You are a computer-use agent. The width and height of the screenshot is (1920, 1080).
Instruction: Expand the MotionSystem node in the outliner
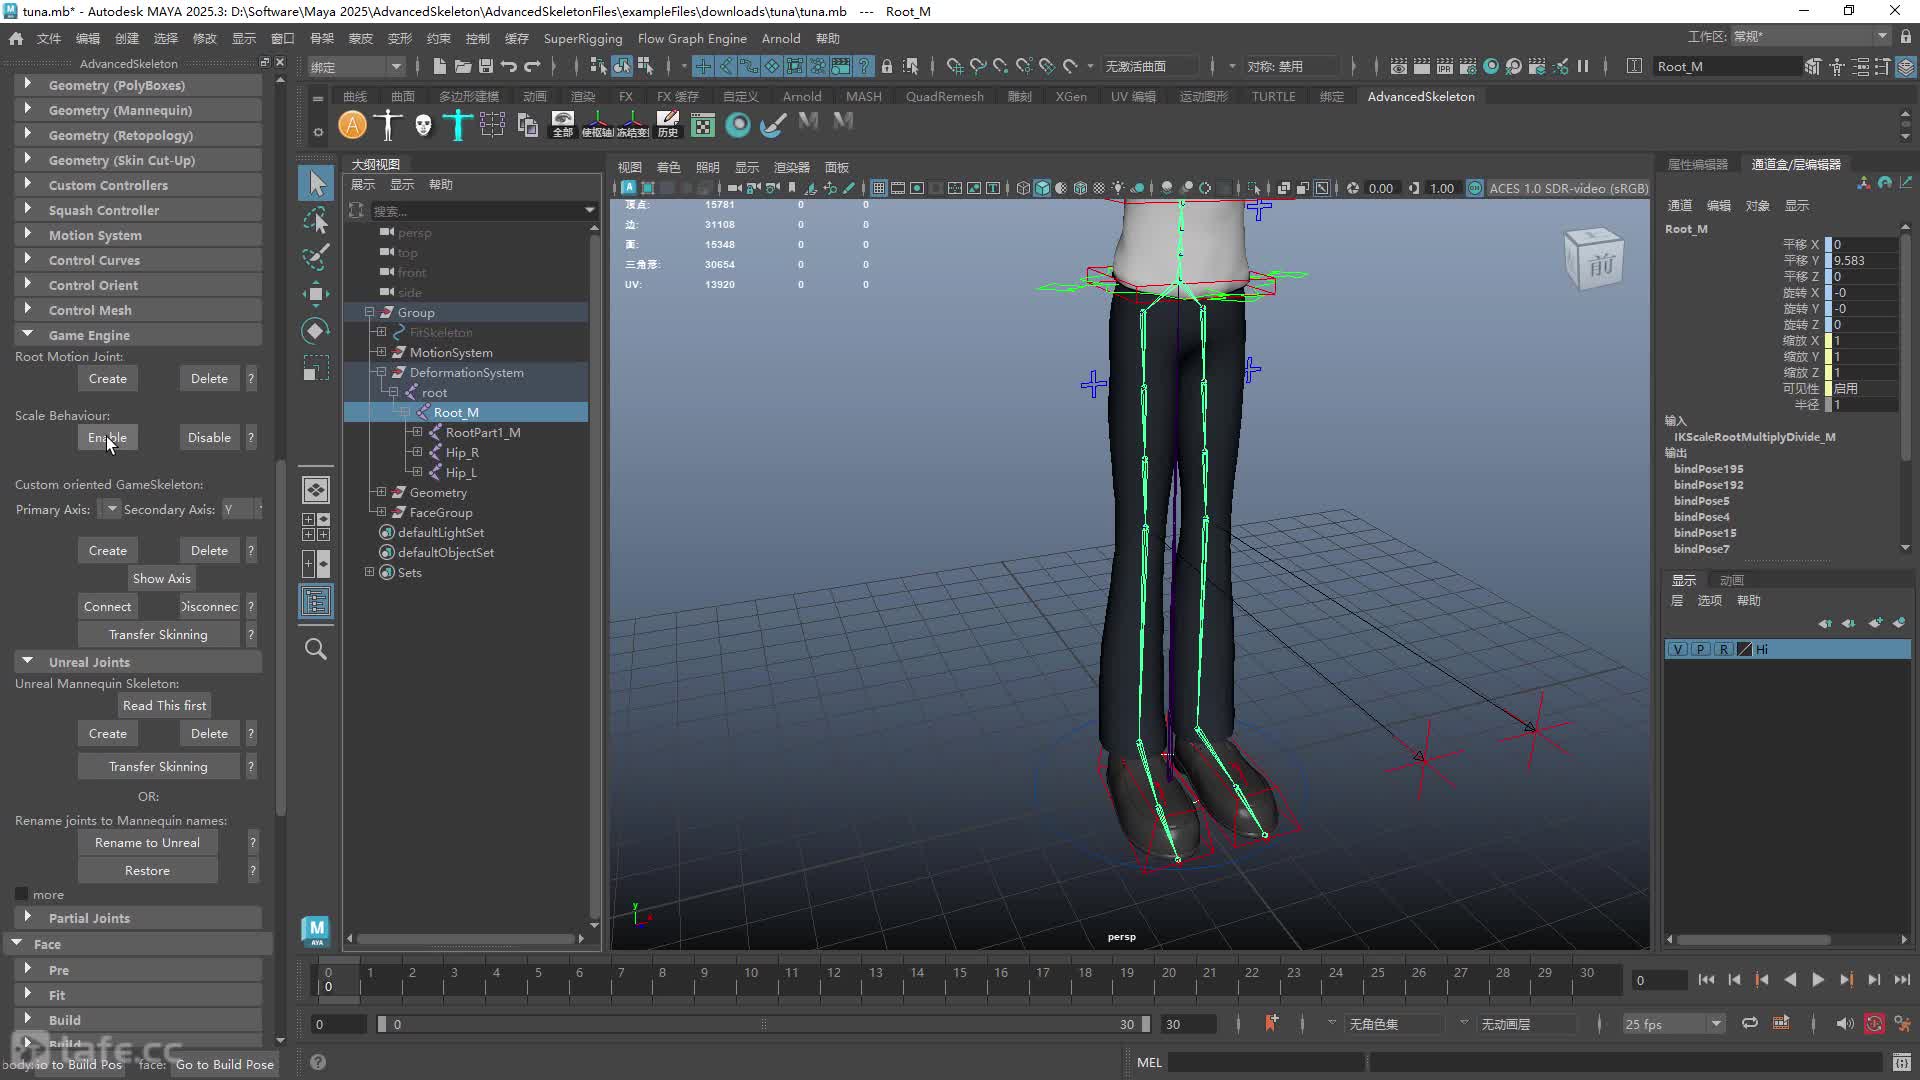(381, 352)
